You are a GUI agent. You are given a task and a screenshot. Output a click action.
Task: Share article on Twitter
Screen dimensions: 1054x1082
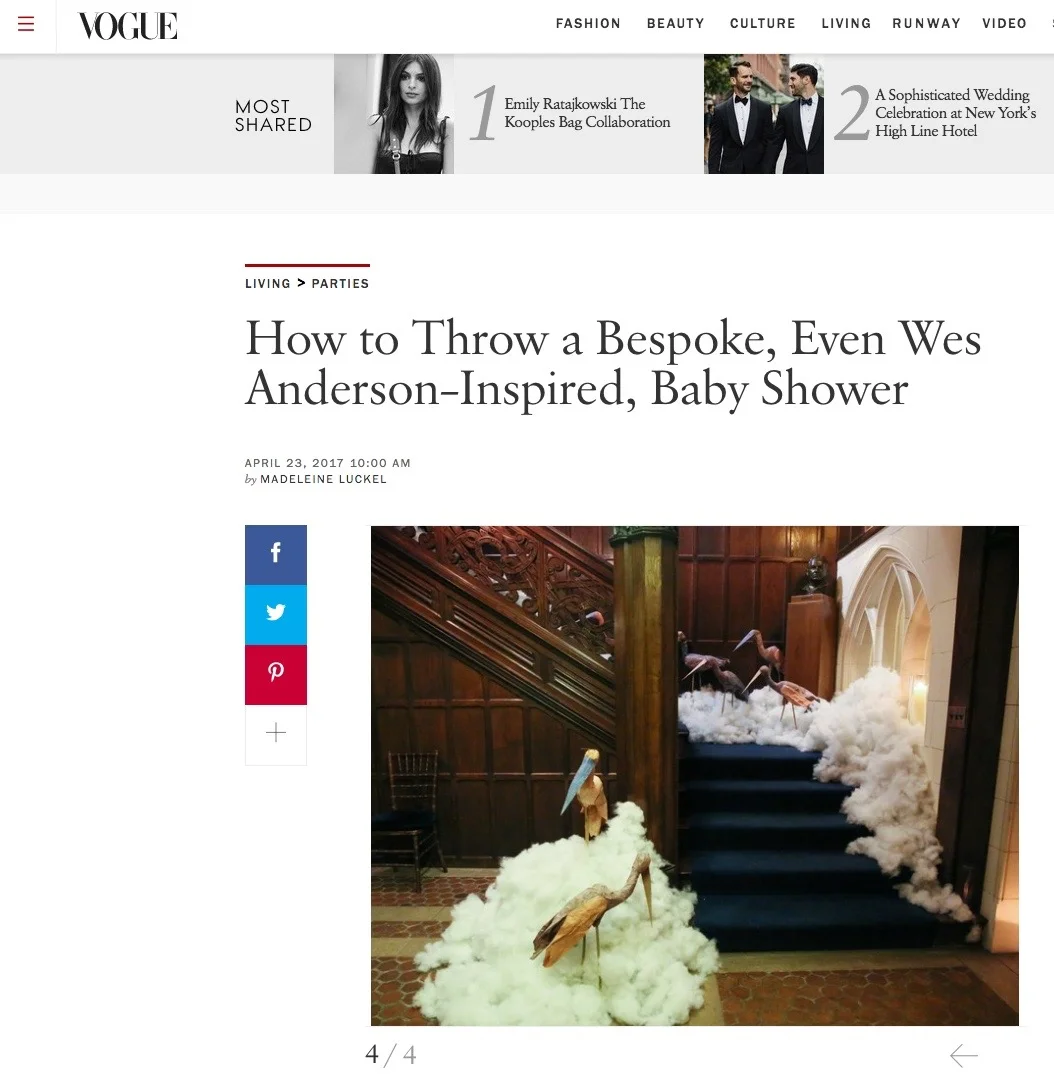275,615
